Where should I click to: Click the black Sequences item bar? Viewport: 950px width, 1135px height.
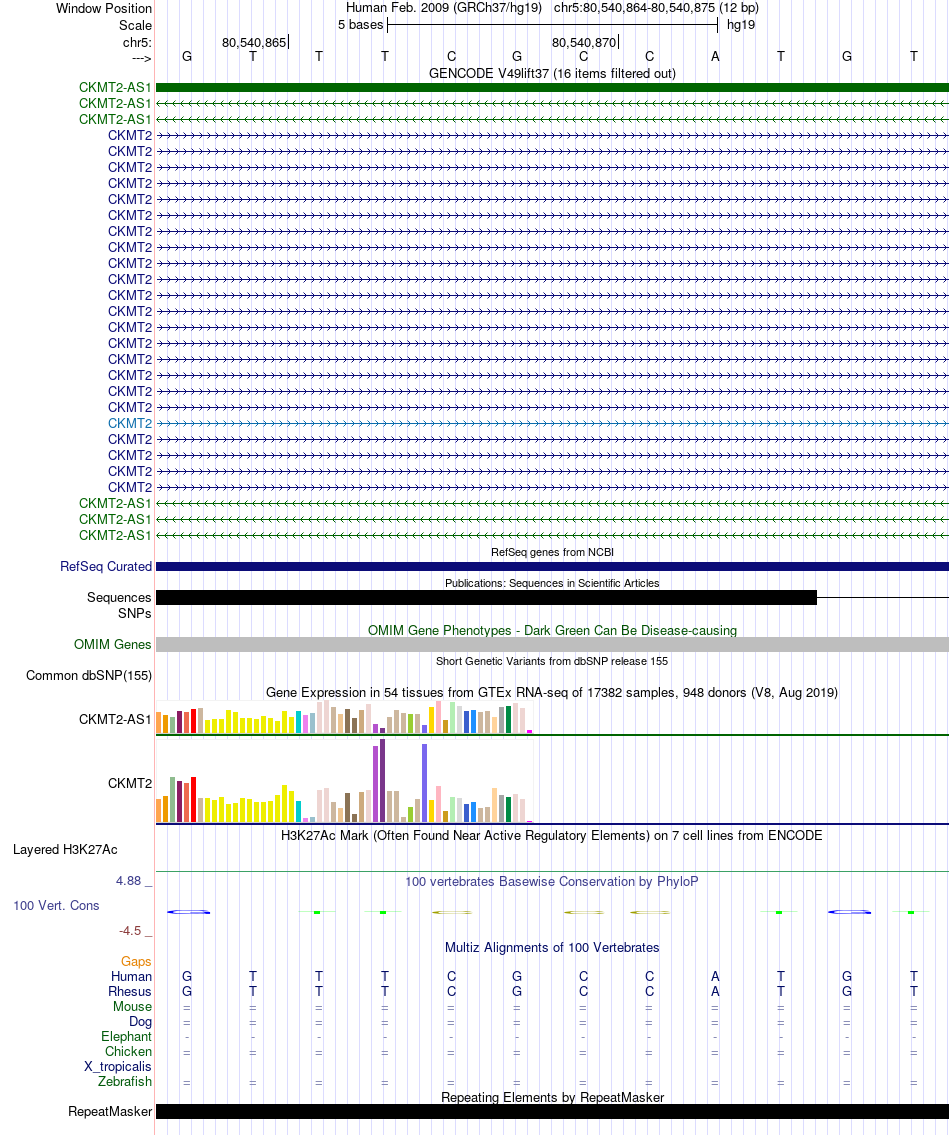(487, 598)
